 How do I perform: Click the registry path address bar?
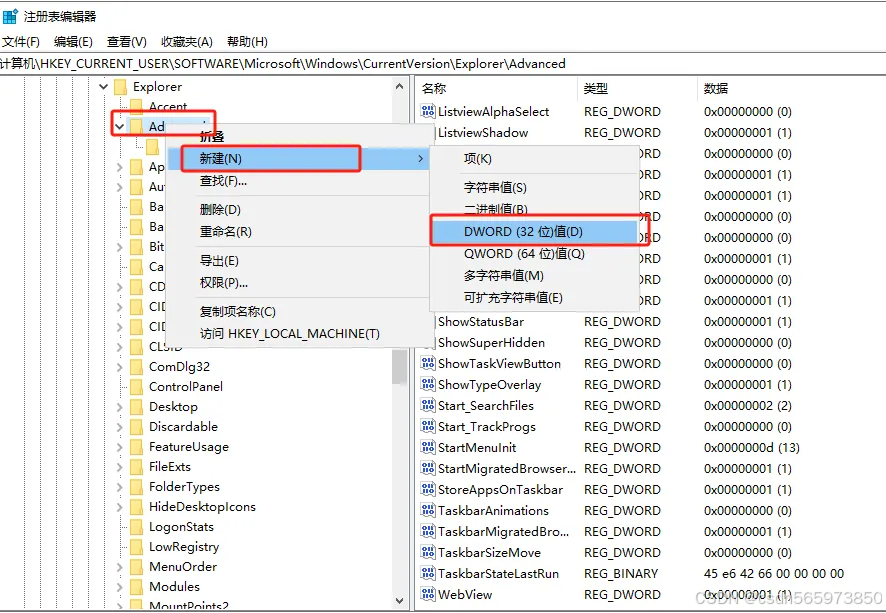[443, 64]
